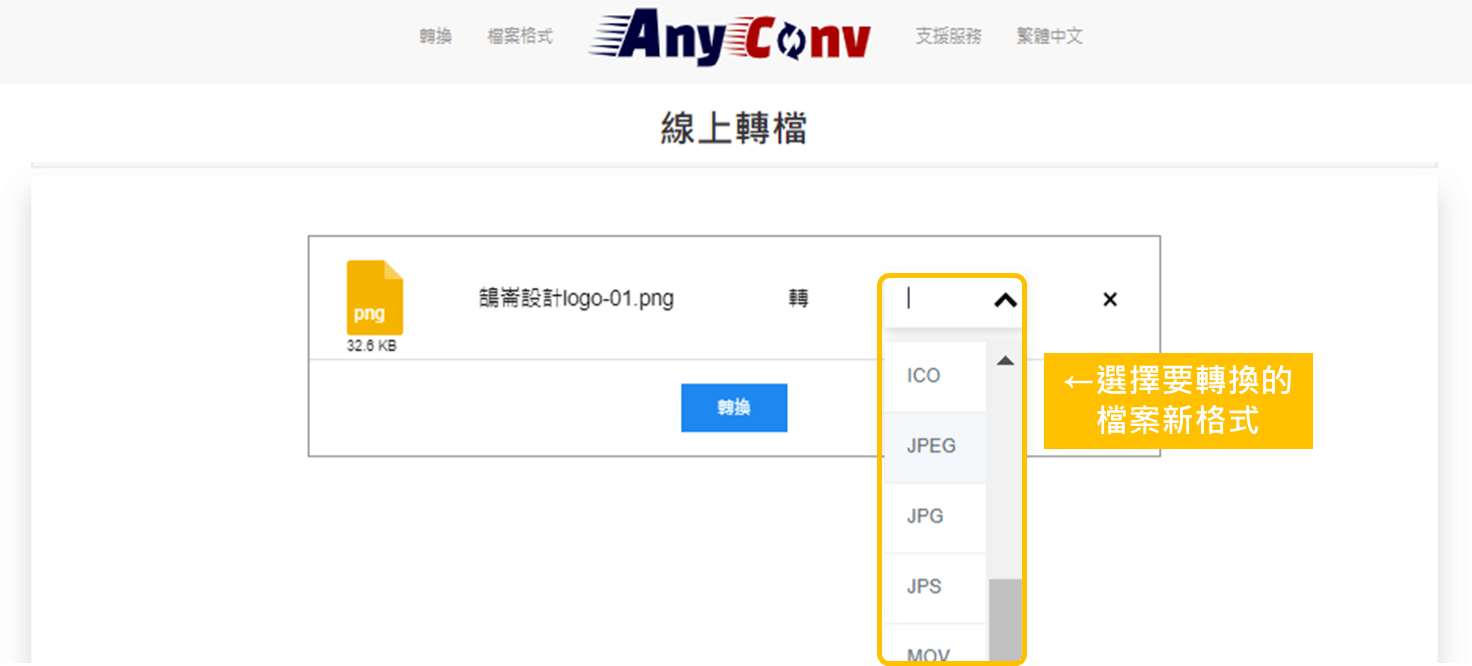Click the orange document thumbnail of the uploaded file

coord(373,298)
